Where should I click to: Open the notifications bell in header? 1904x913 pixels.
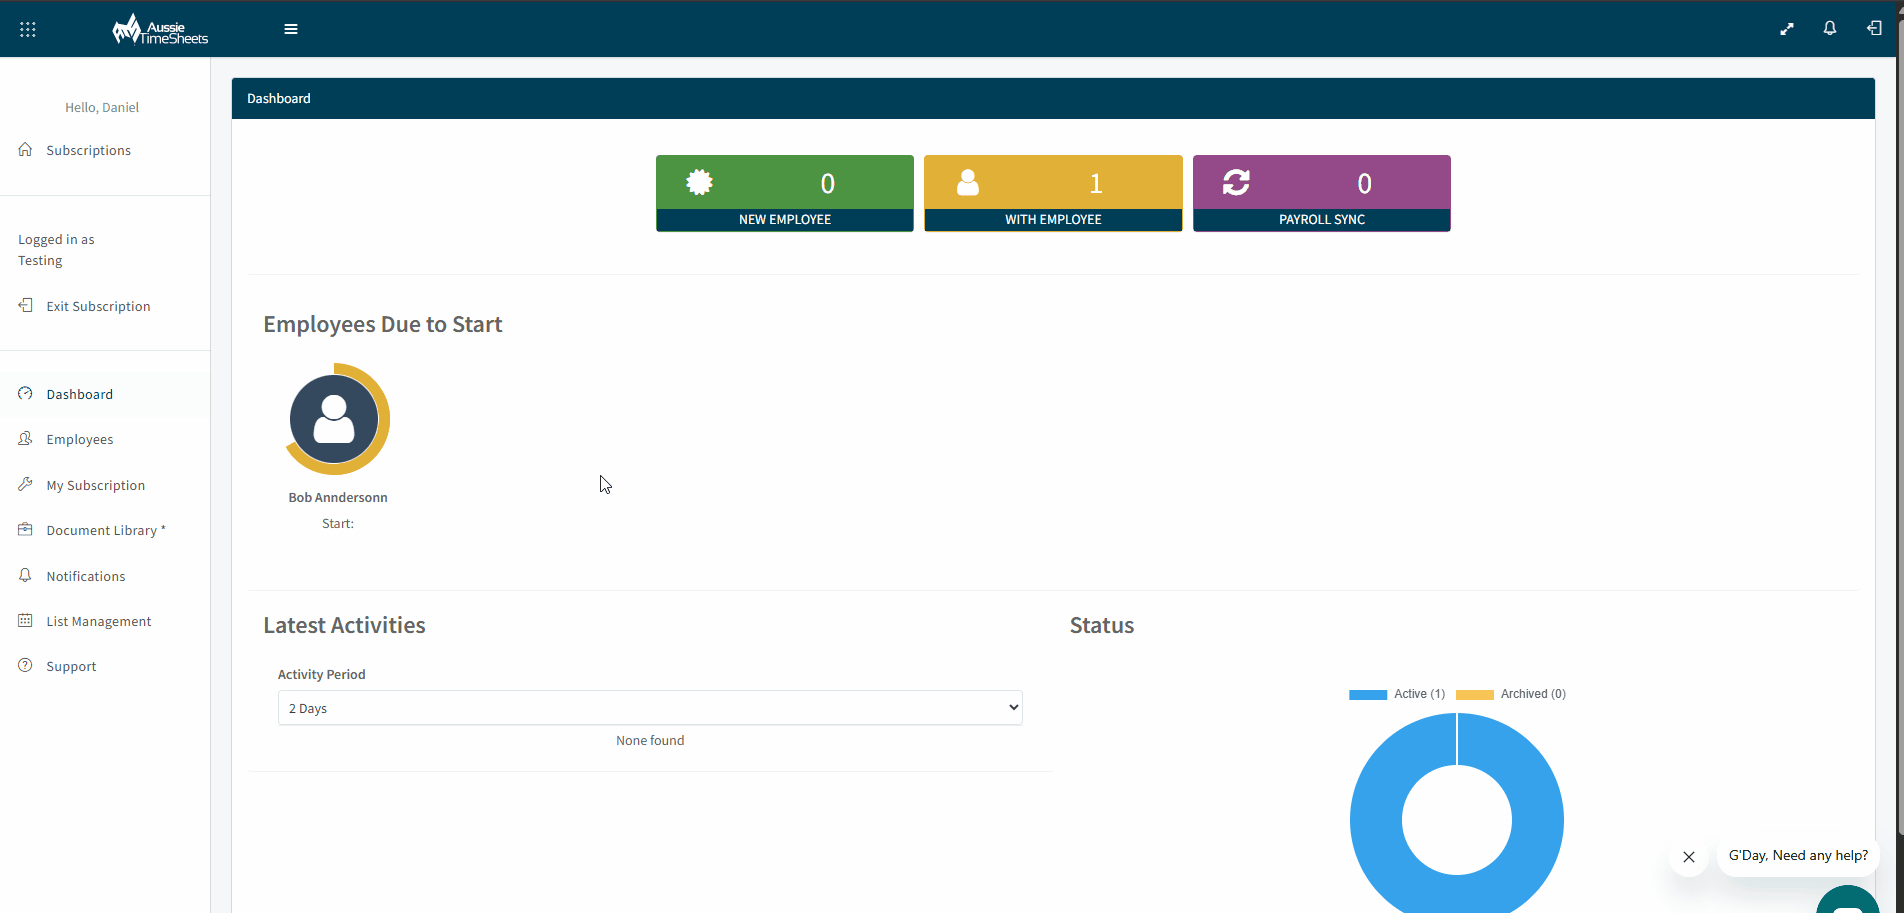pos(1830,28)
